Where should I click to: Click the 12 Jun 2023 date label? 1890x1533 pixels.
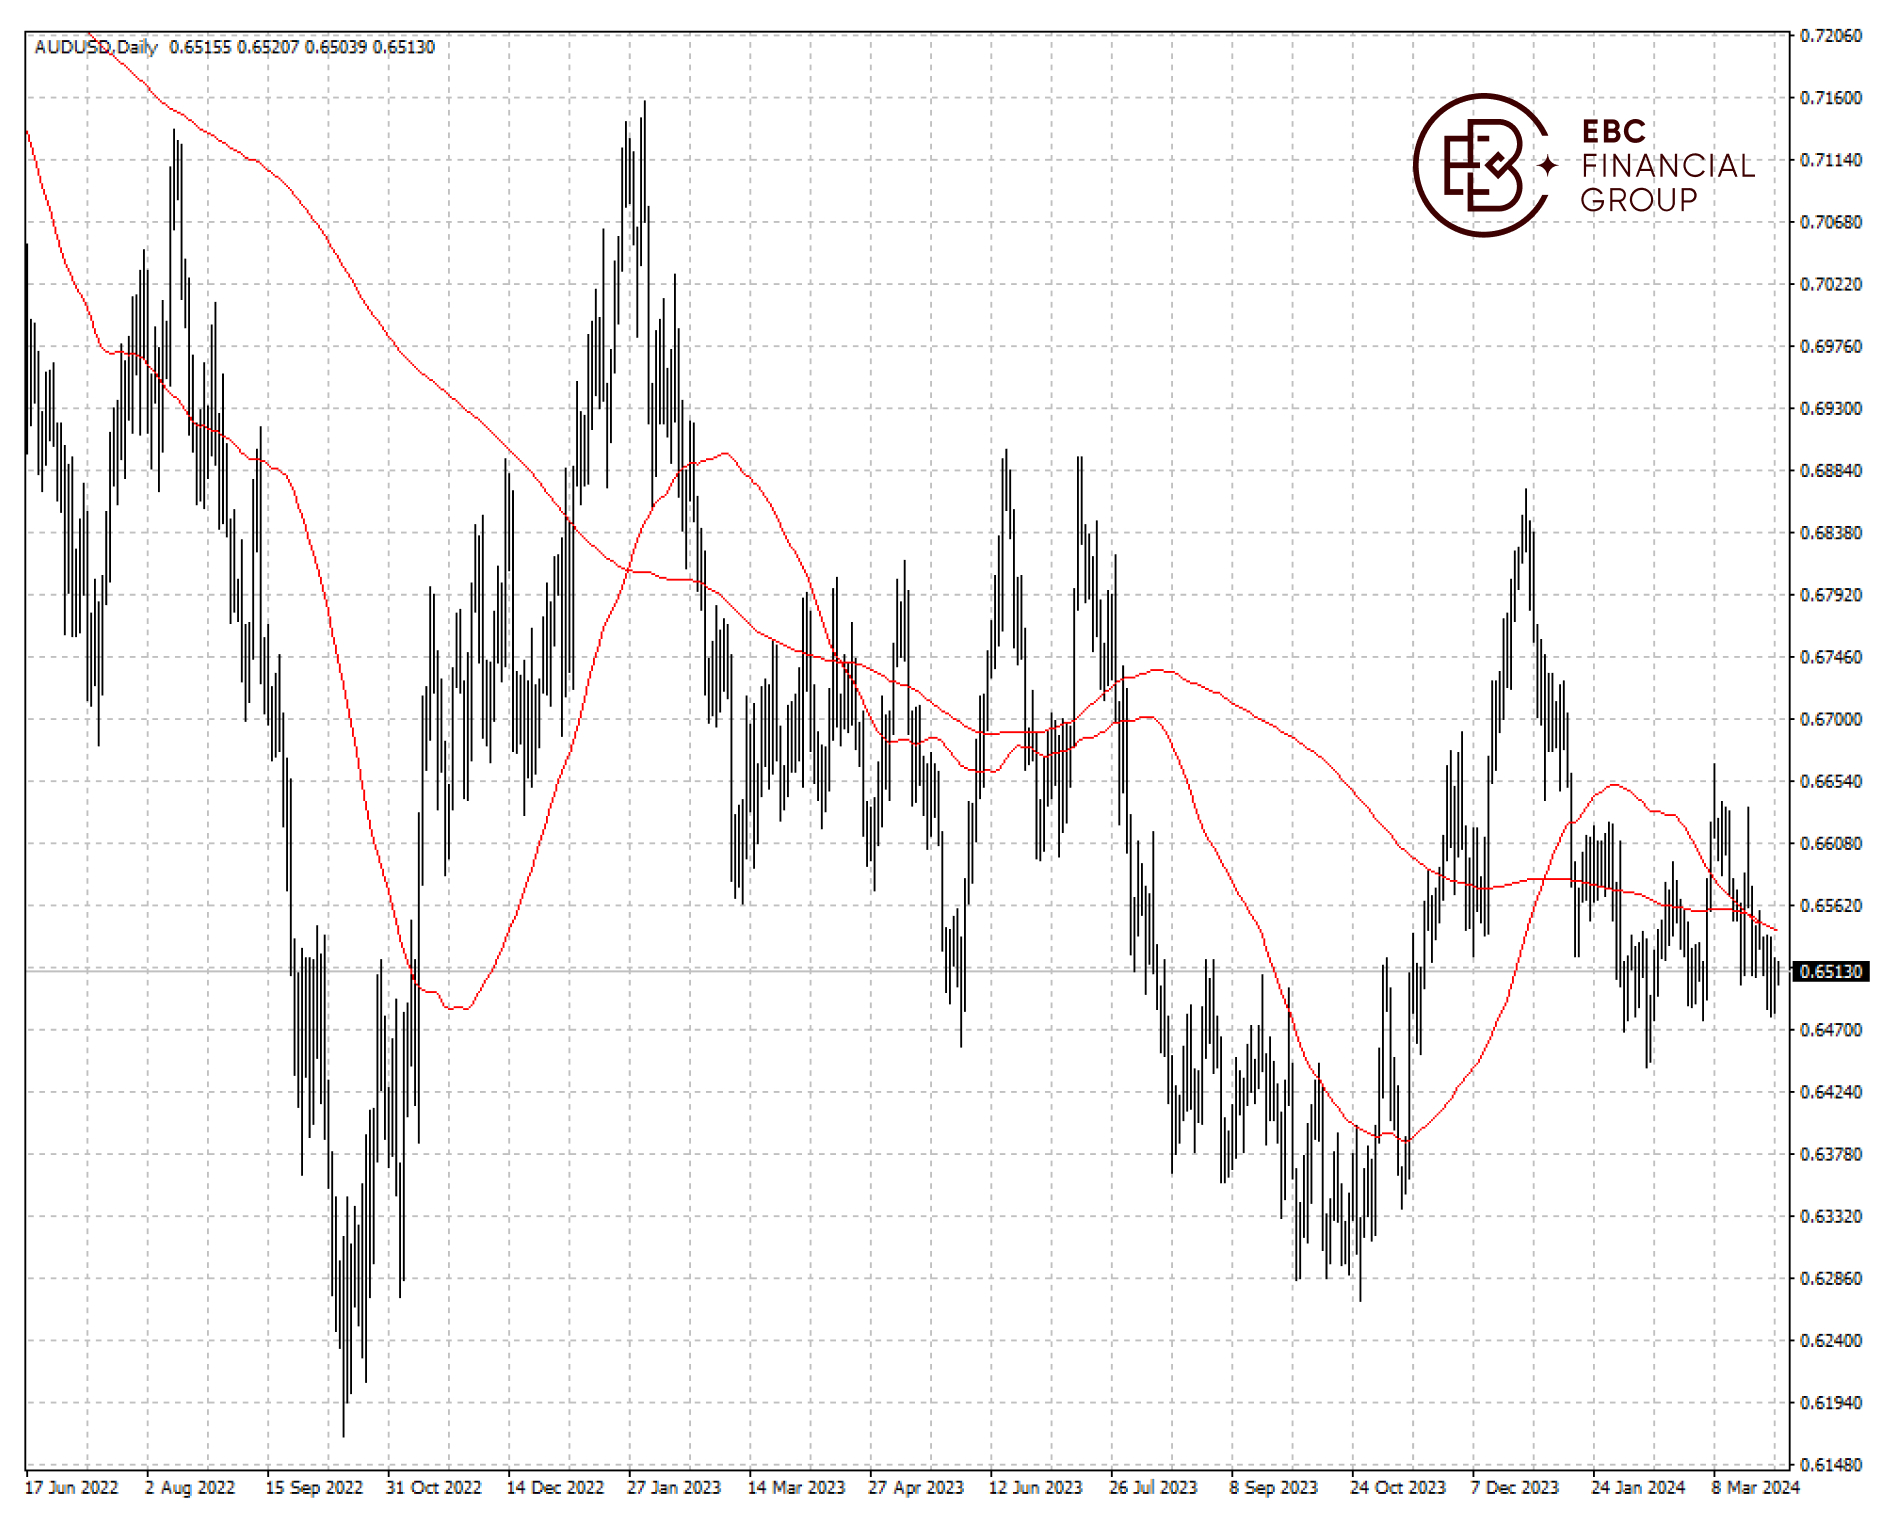1036,1488
